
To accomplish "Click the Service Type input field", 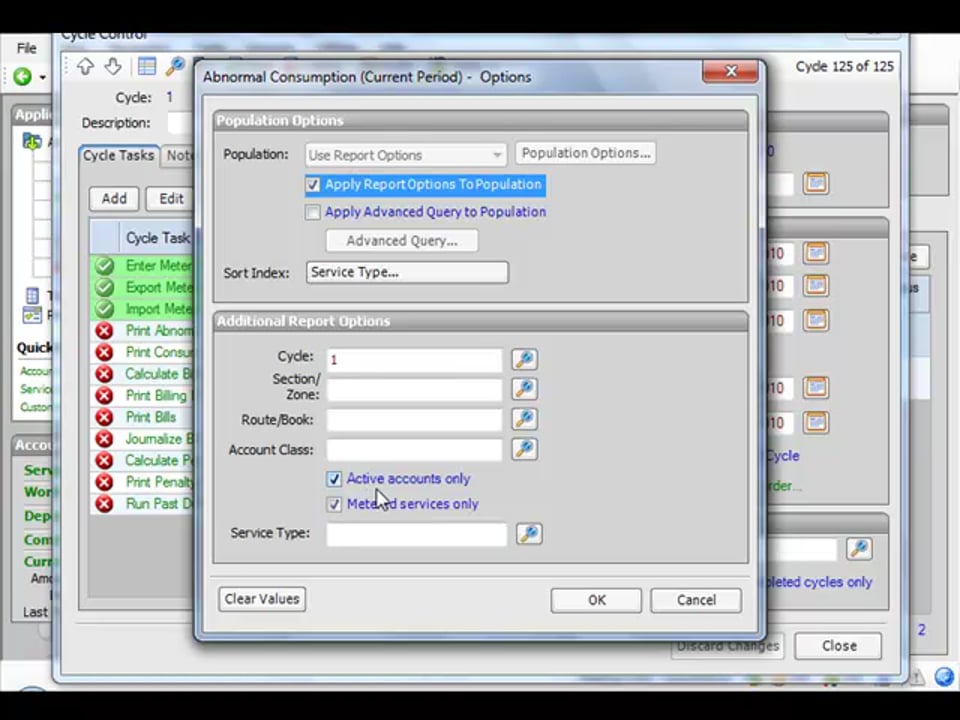I will [416, 534].
